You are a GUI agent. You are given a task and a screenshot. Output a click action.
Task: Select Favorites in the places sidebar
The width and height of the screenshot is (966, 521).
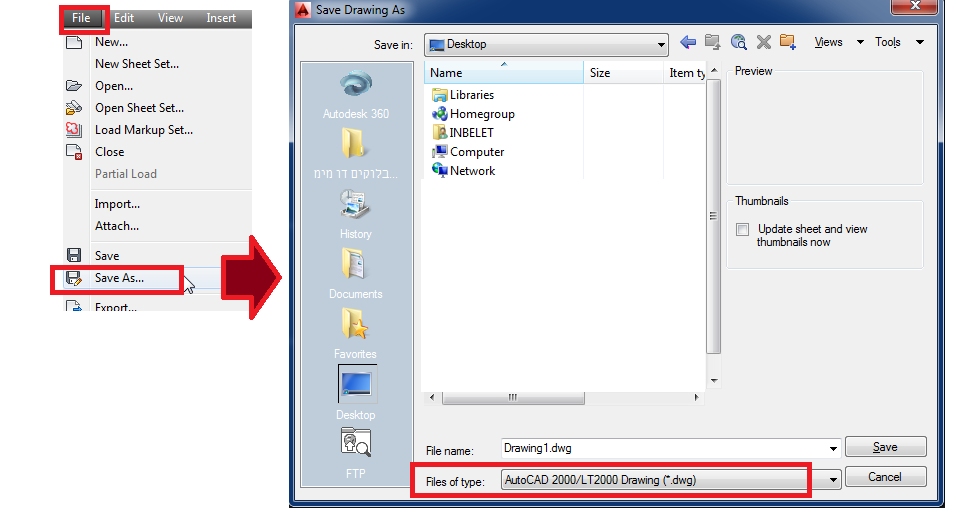(x=355, y=332)
